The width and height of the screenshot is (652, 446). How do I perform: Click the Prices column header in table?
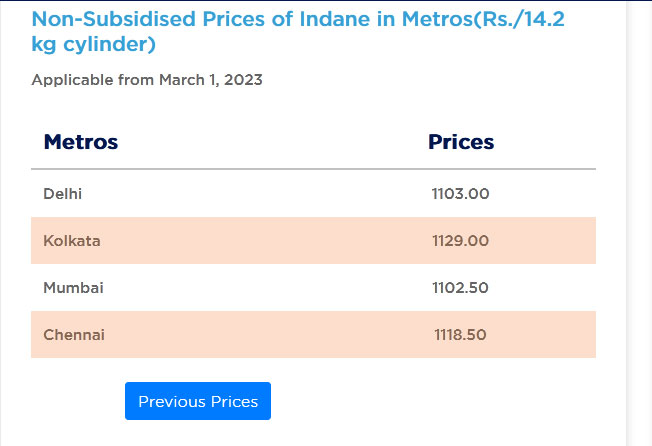click(461, 142)
